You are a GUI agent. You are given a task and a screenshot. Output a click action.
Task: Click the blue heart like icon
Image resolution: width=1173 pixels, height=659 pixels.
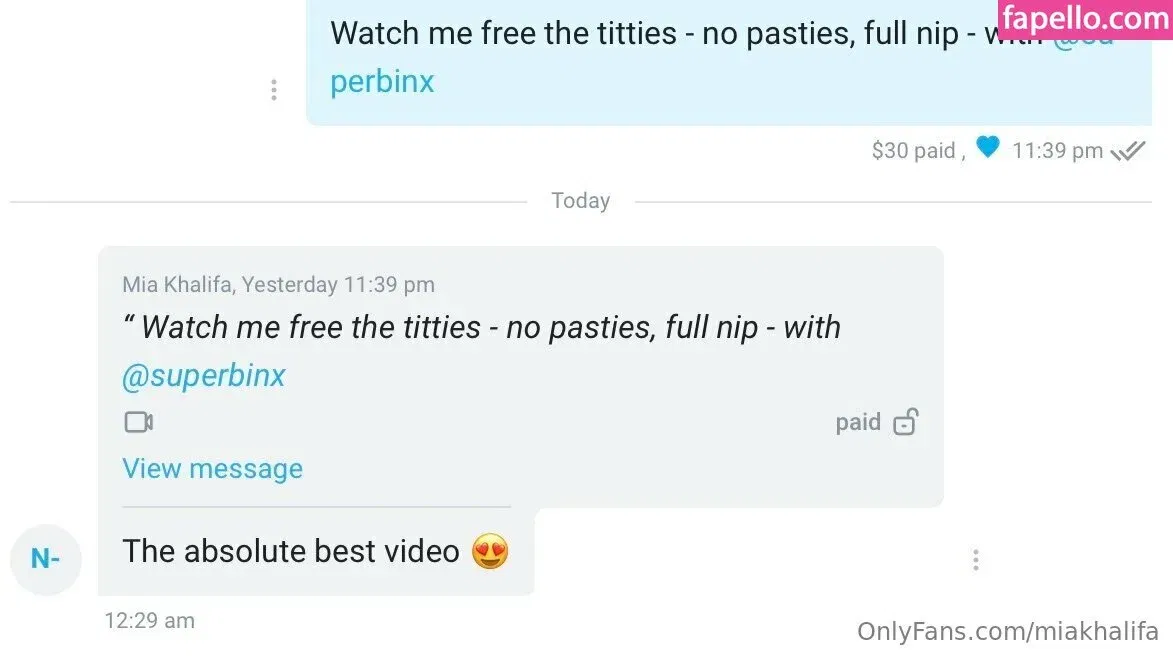tap(987, 147)
